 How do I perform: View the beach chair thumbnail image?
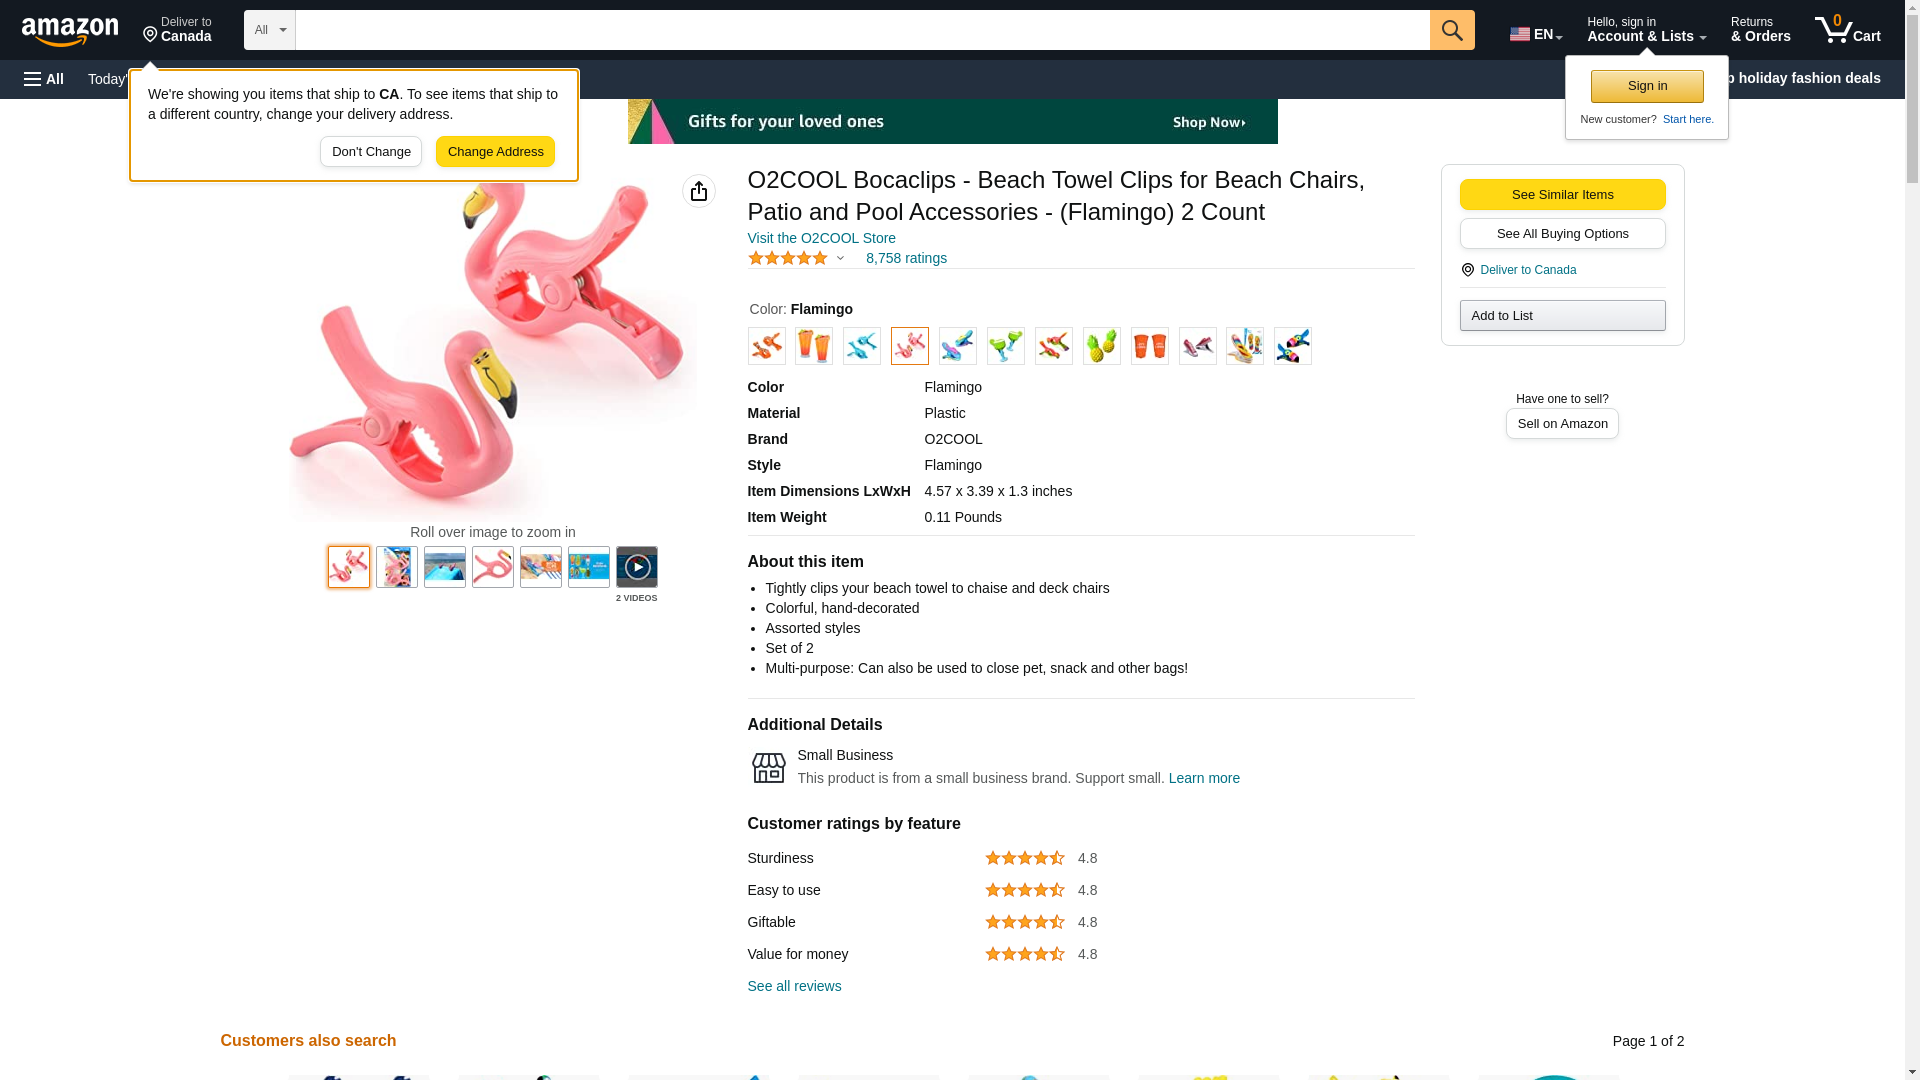pos(444,567)
